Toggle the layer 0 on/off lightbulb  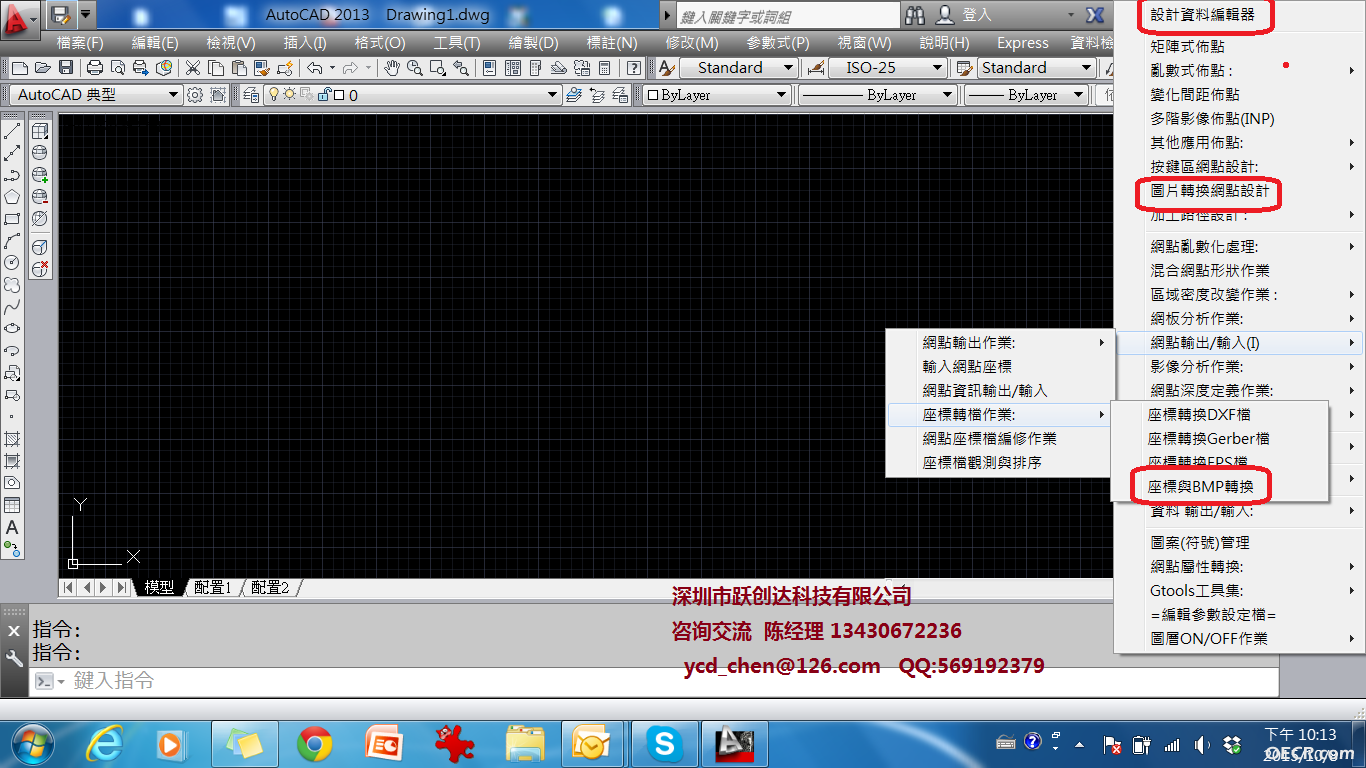[273, 95]
